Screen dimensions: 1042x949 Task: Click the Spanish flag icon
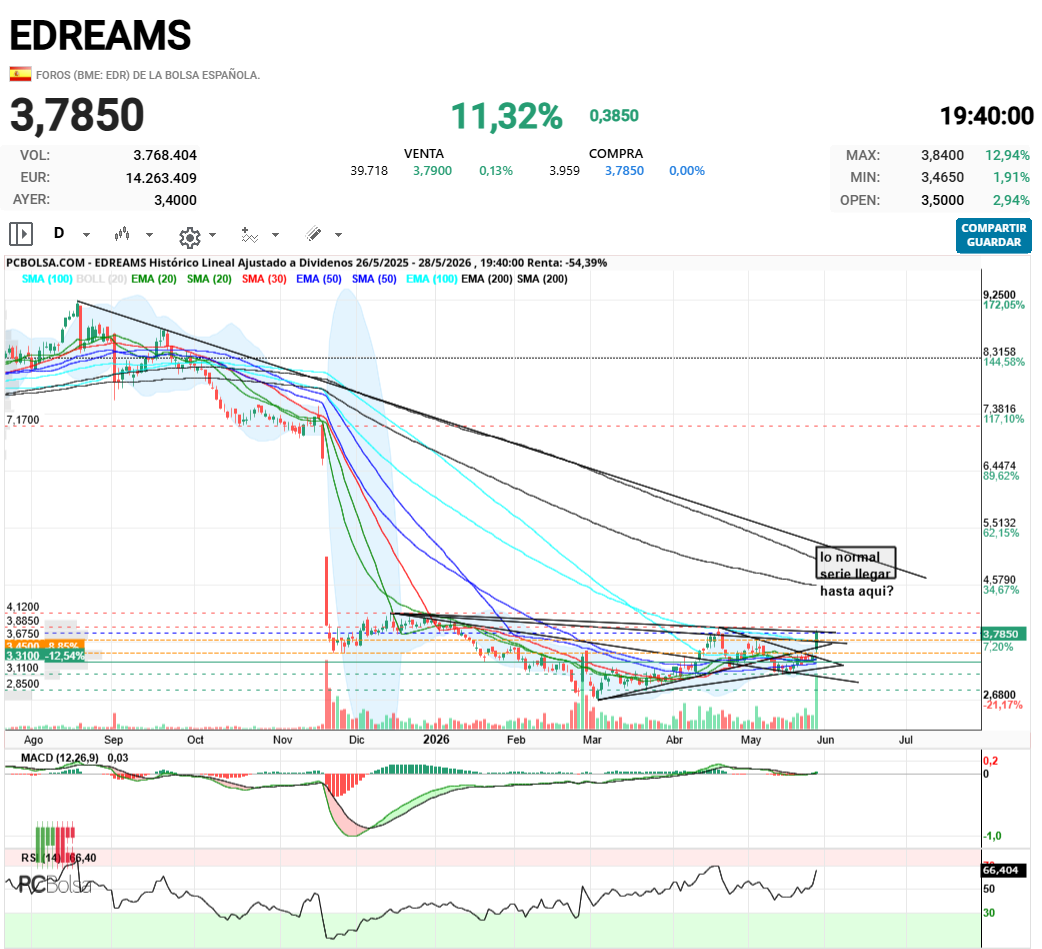pyautogui.click(x=21, y=74)
